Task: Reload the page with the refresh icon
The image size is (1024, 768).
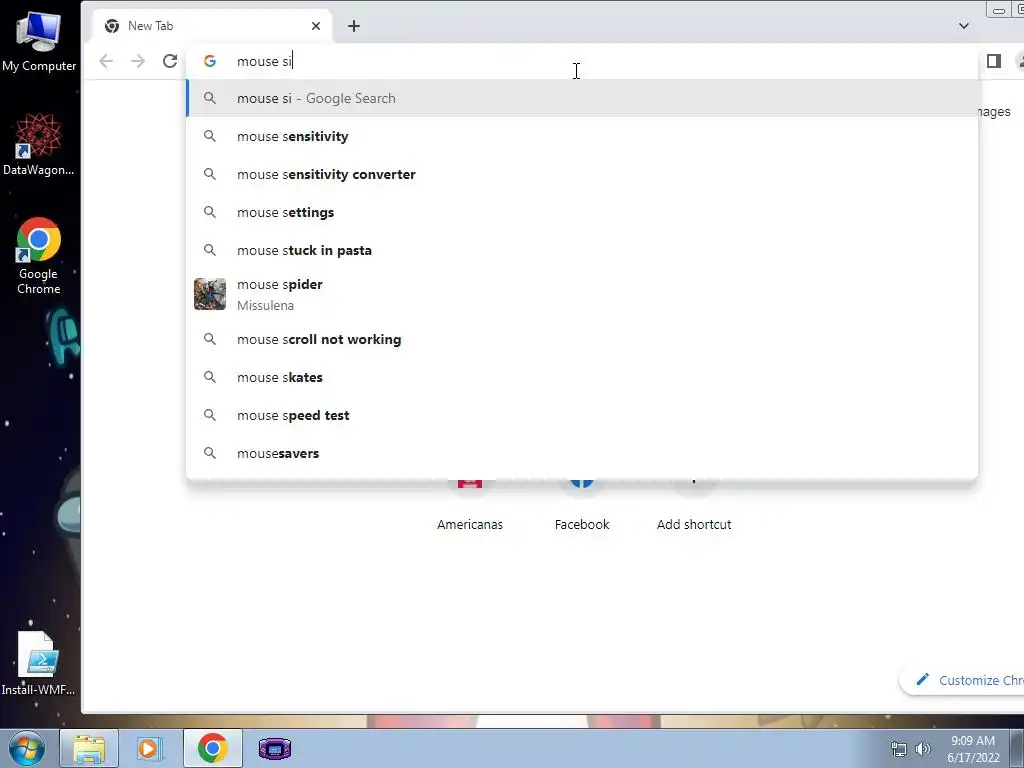Action: (170, 61)
